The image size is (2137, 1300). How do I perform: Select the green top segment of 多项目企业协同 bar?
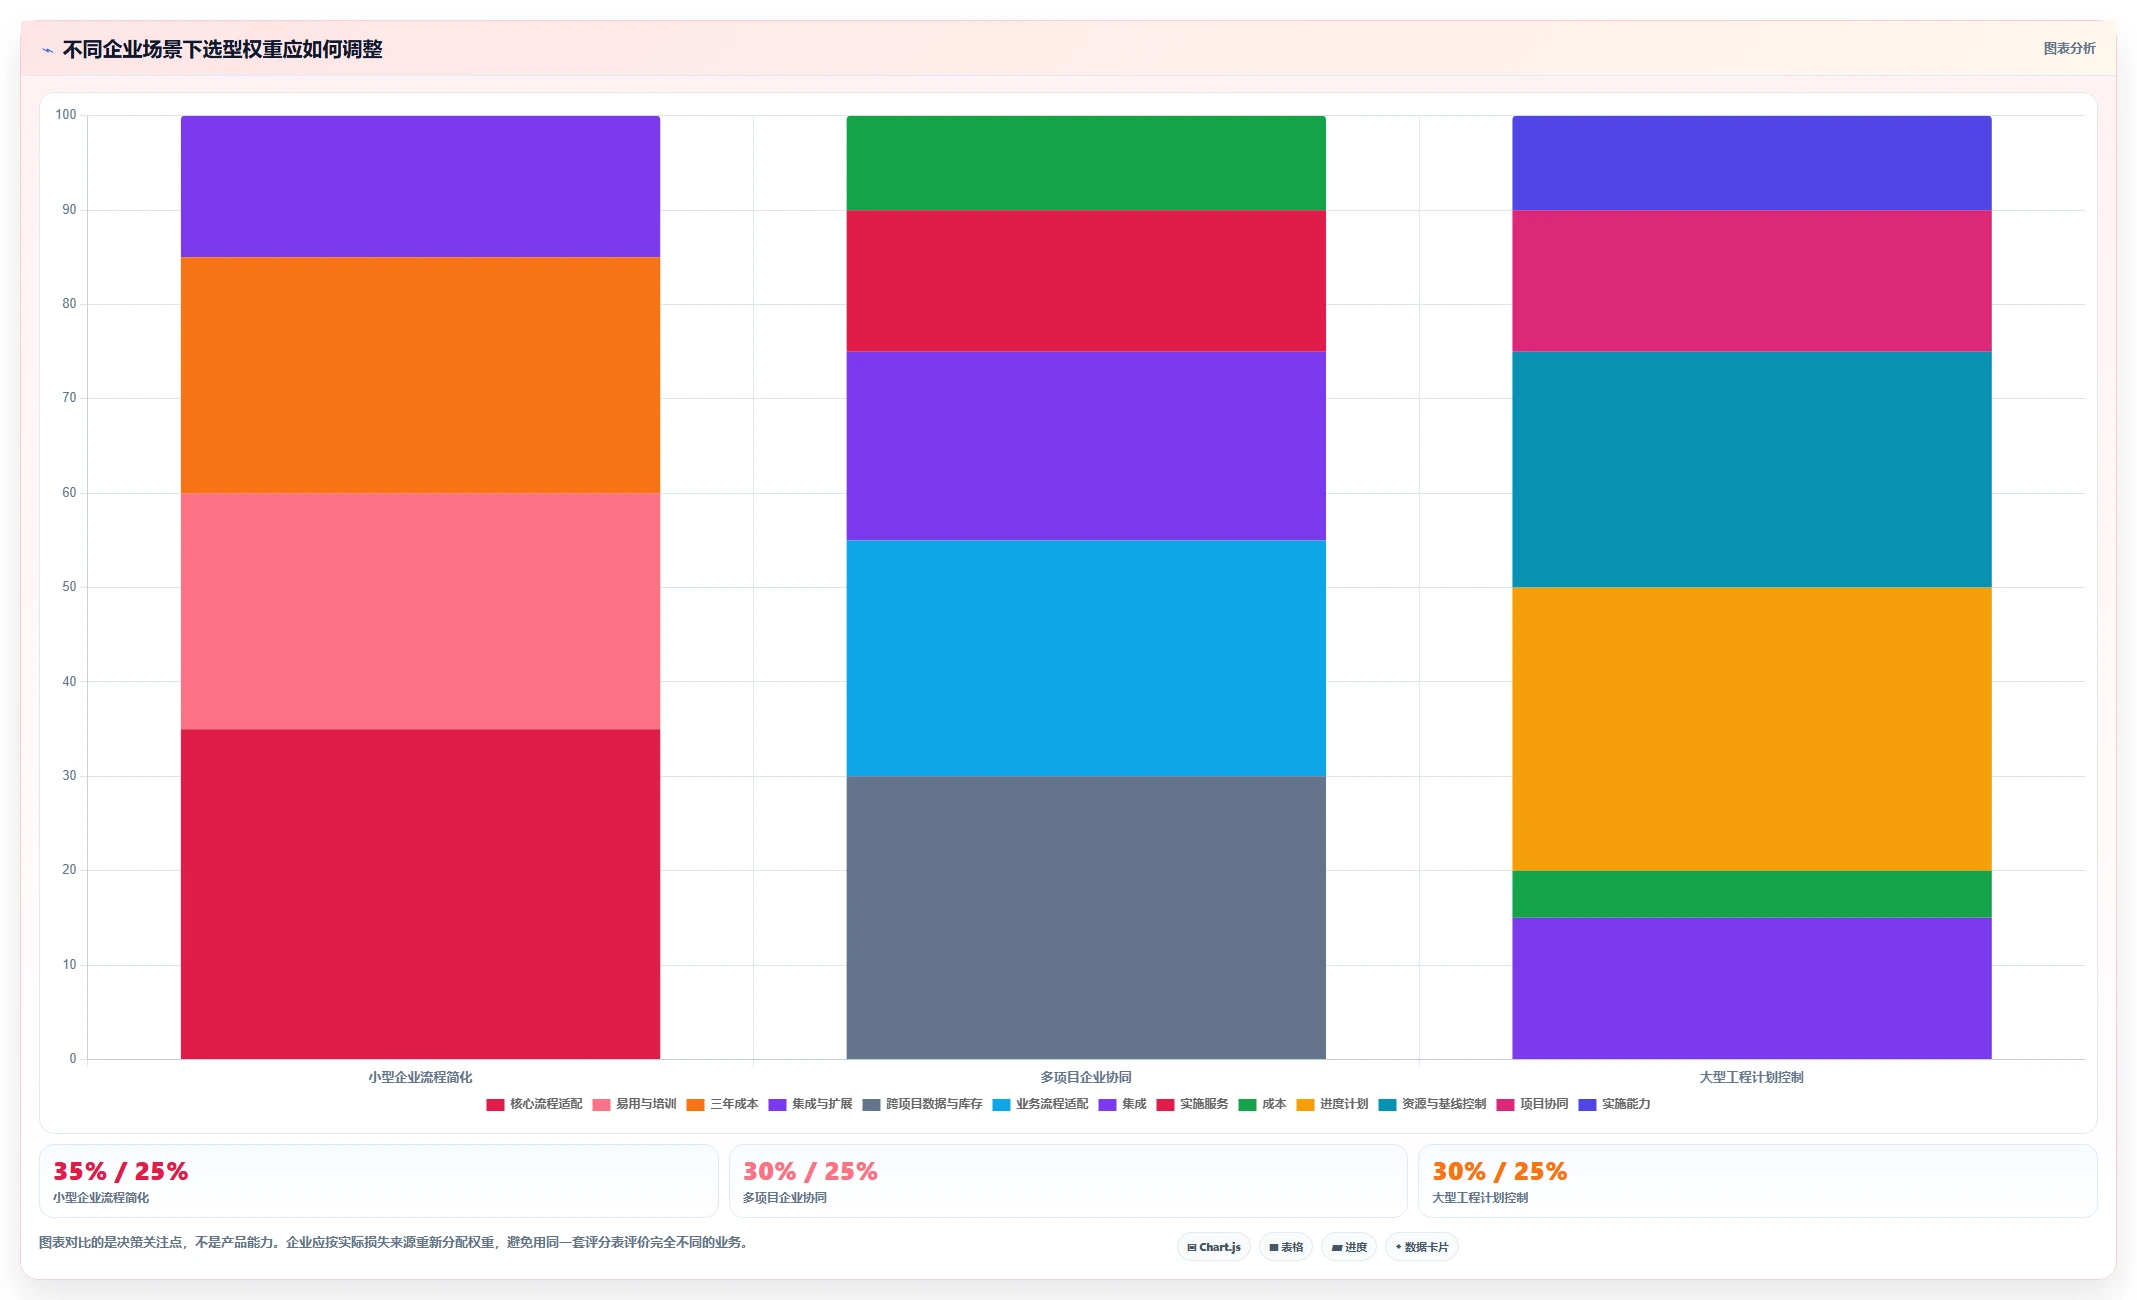point(1086,163)
